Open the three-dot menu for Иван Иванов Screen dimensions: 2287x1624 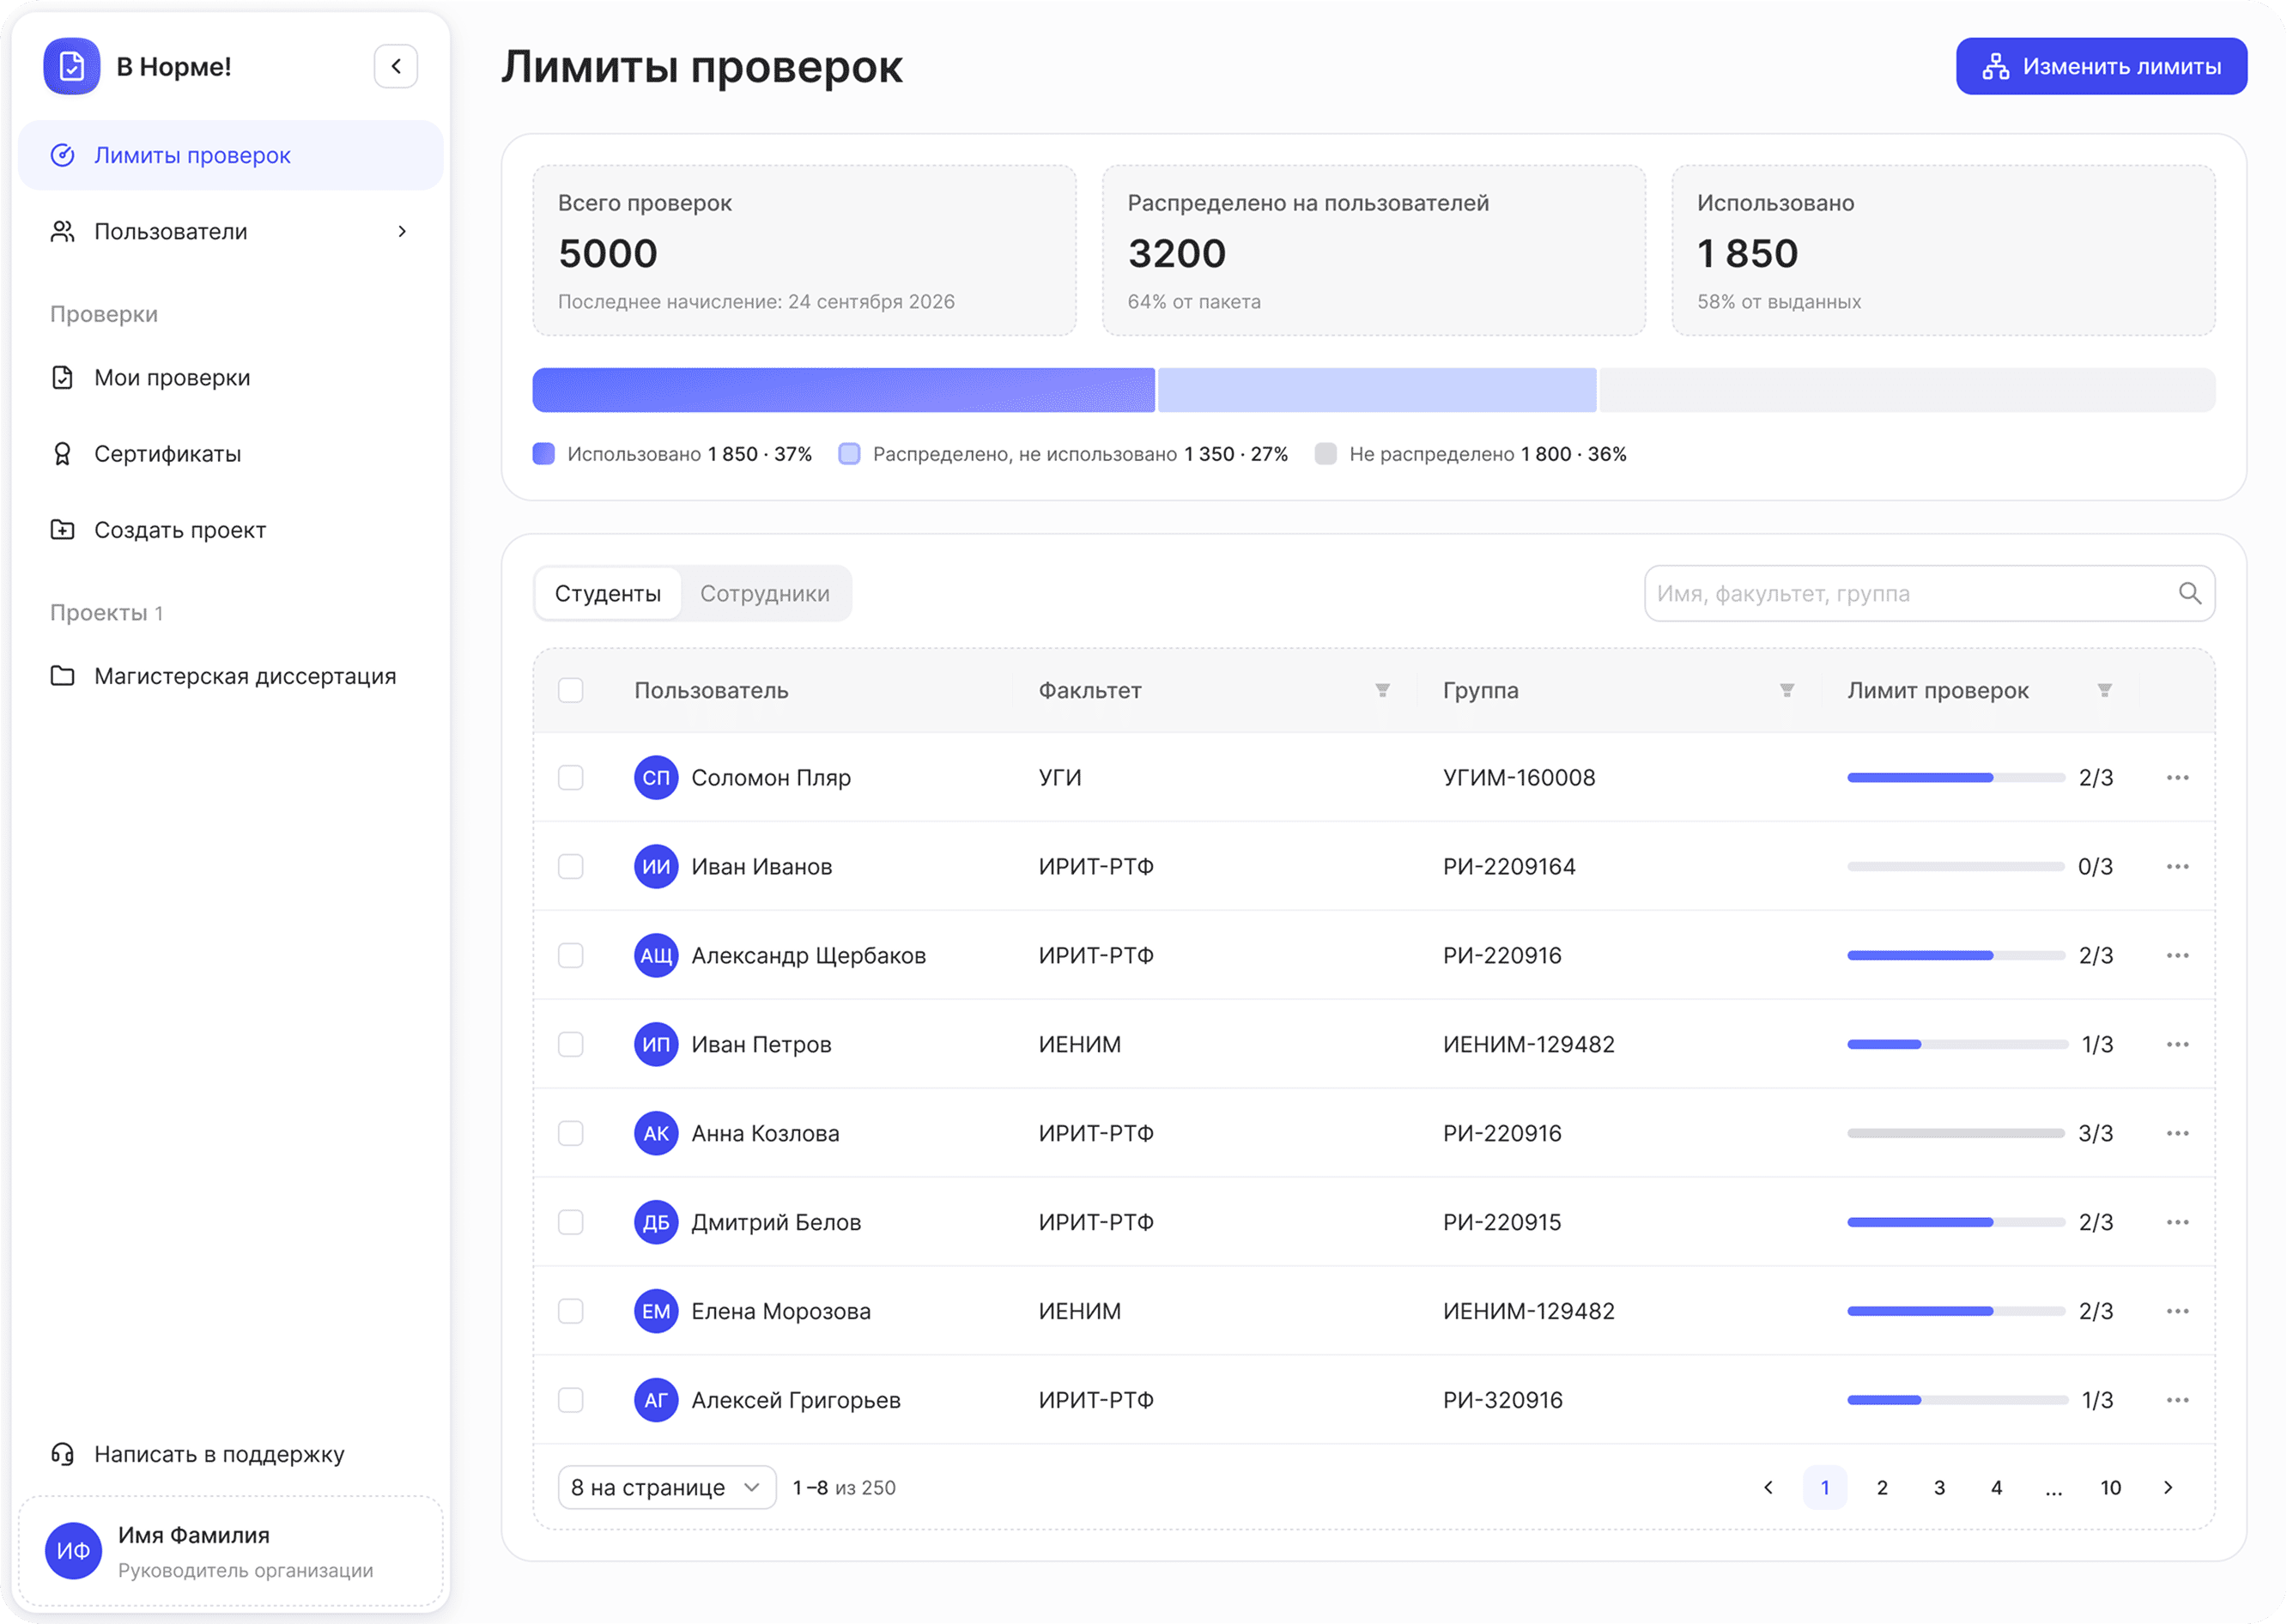click(x=2178, y=867)
